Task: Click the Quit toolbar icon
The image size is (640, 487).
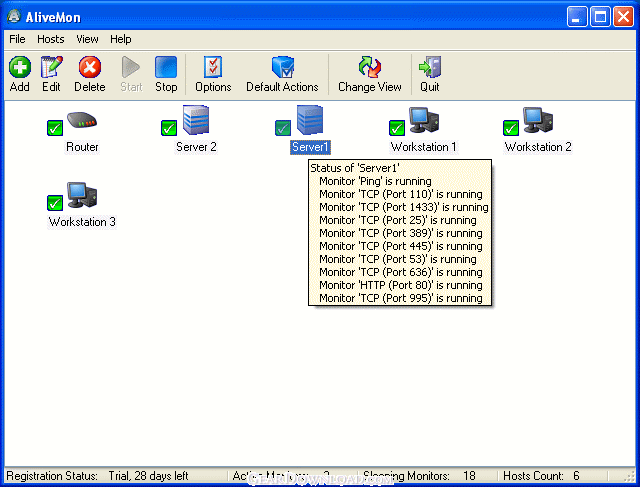Action: 430,67
